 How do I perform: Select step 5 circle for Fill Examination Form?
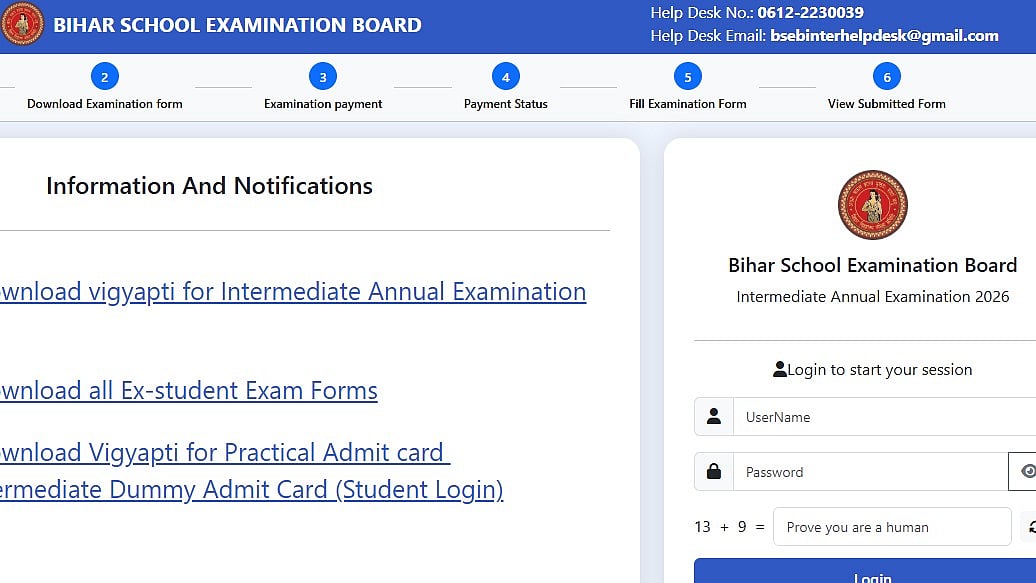pyautogui.click(x=687, y=76)
